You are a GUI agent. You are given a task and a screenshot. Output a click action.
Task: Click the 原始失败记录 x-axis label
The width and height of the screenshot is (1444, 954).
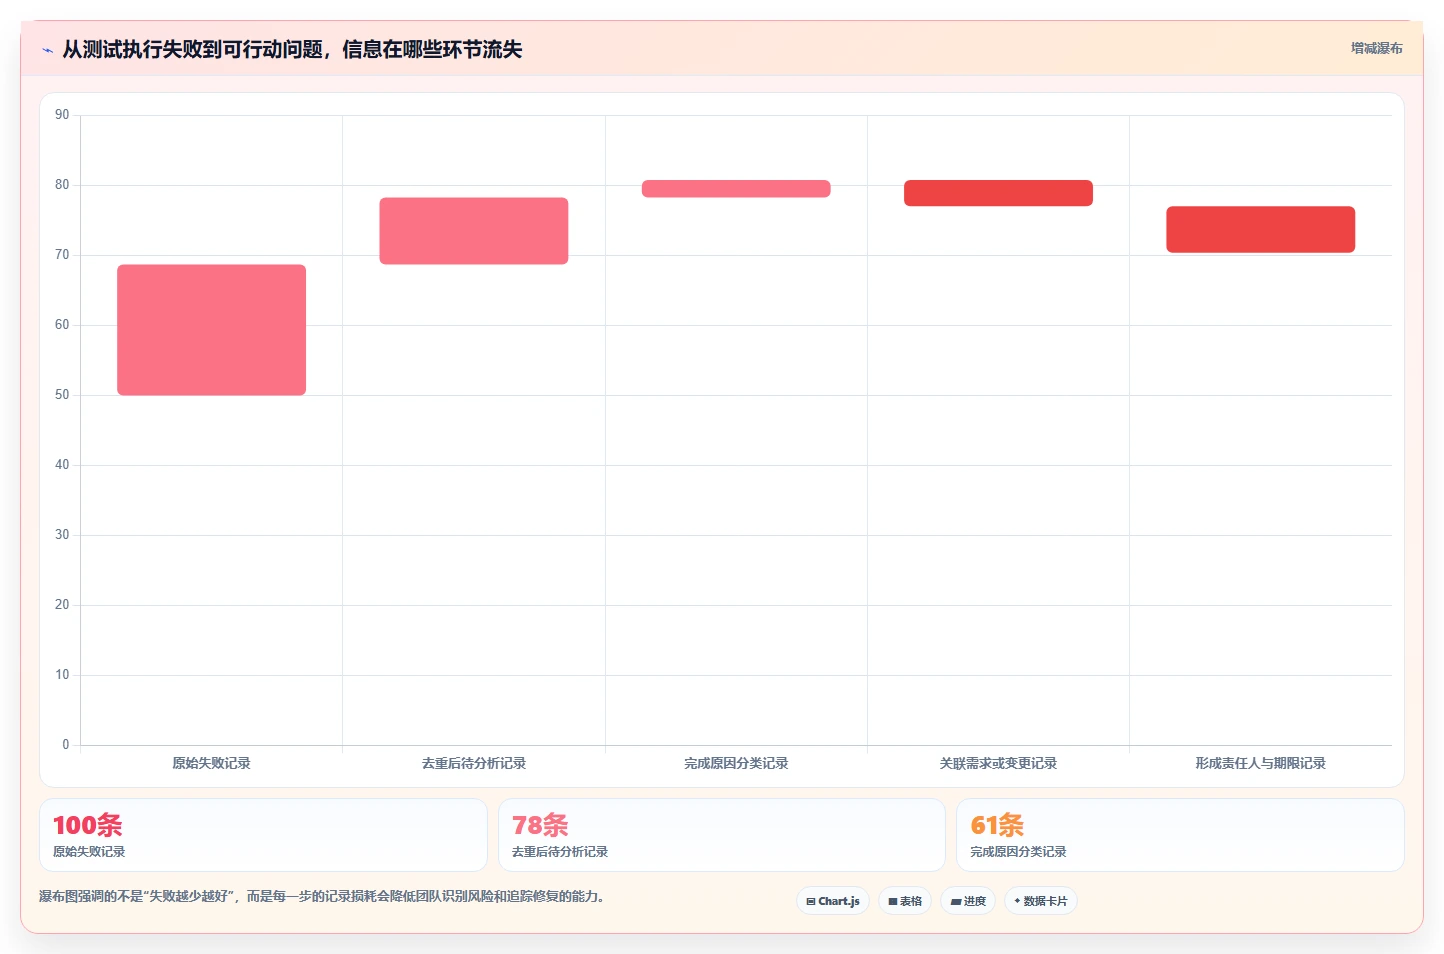click(x=211, y=763)
